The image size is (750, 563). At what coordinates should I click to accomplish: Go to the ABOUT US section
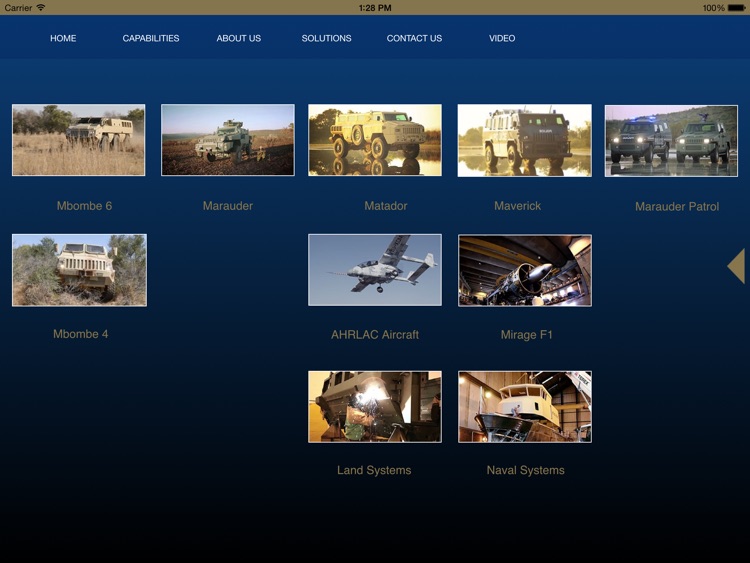[239, 38]
